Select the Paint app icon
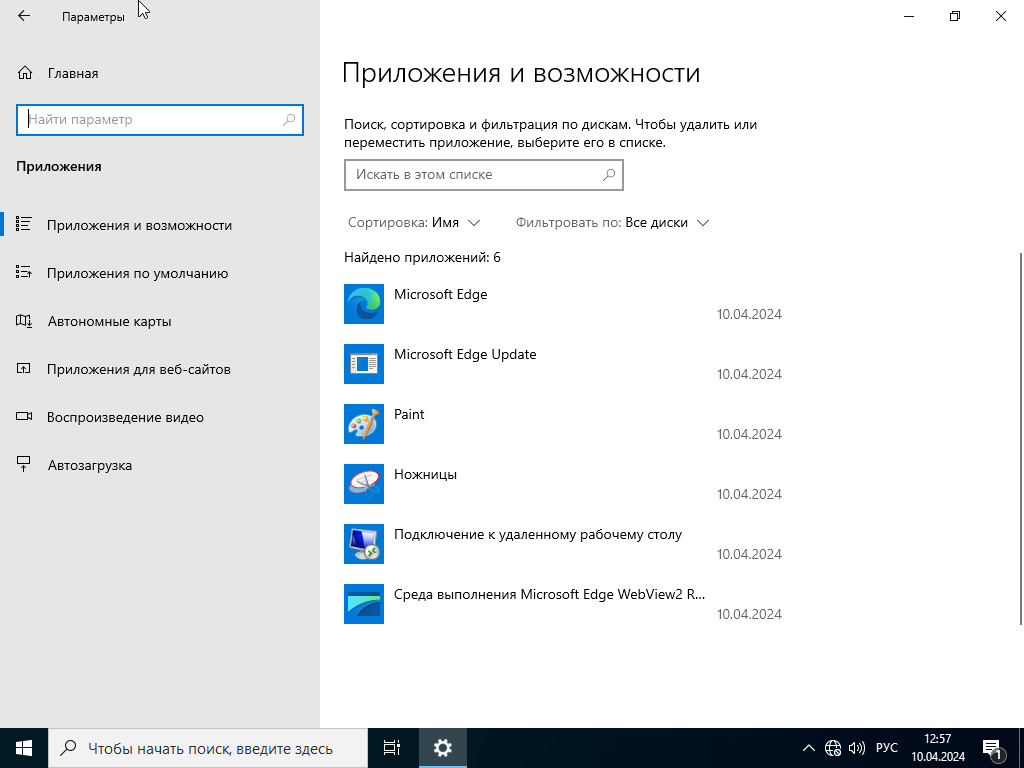The image size is (1024, 768). [x=364, y=424]
